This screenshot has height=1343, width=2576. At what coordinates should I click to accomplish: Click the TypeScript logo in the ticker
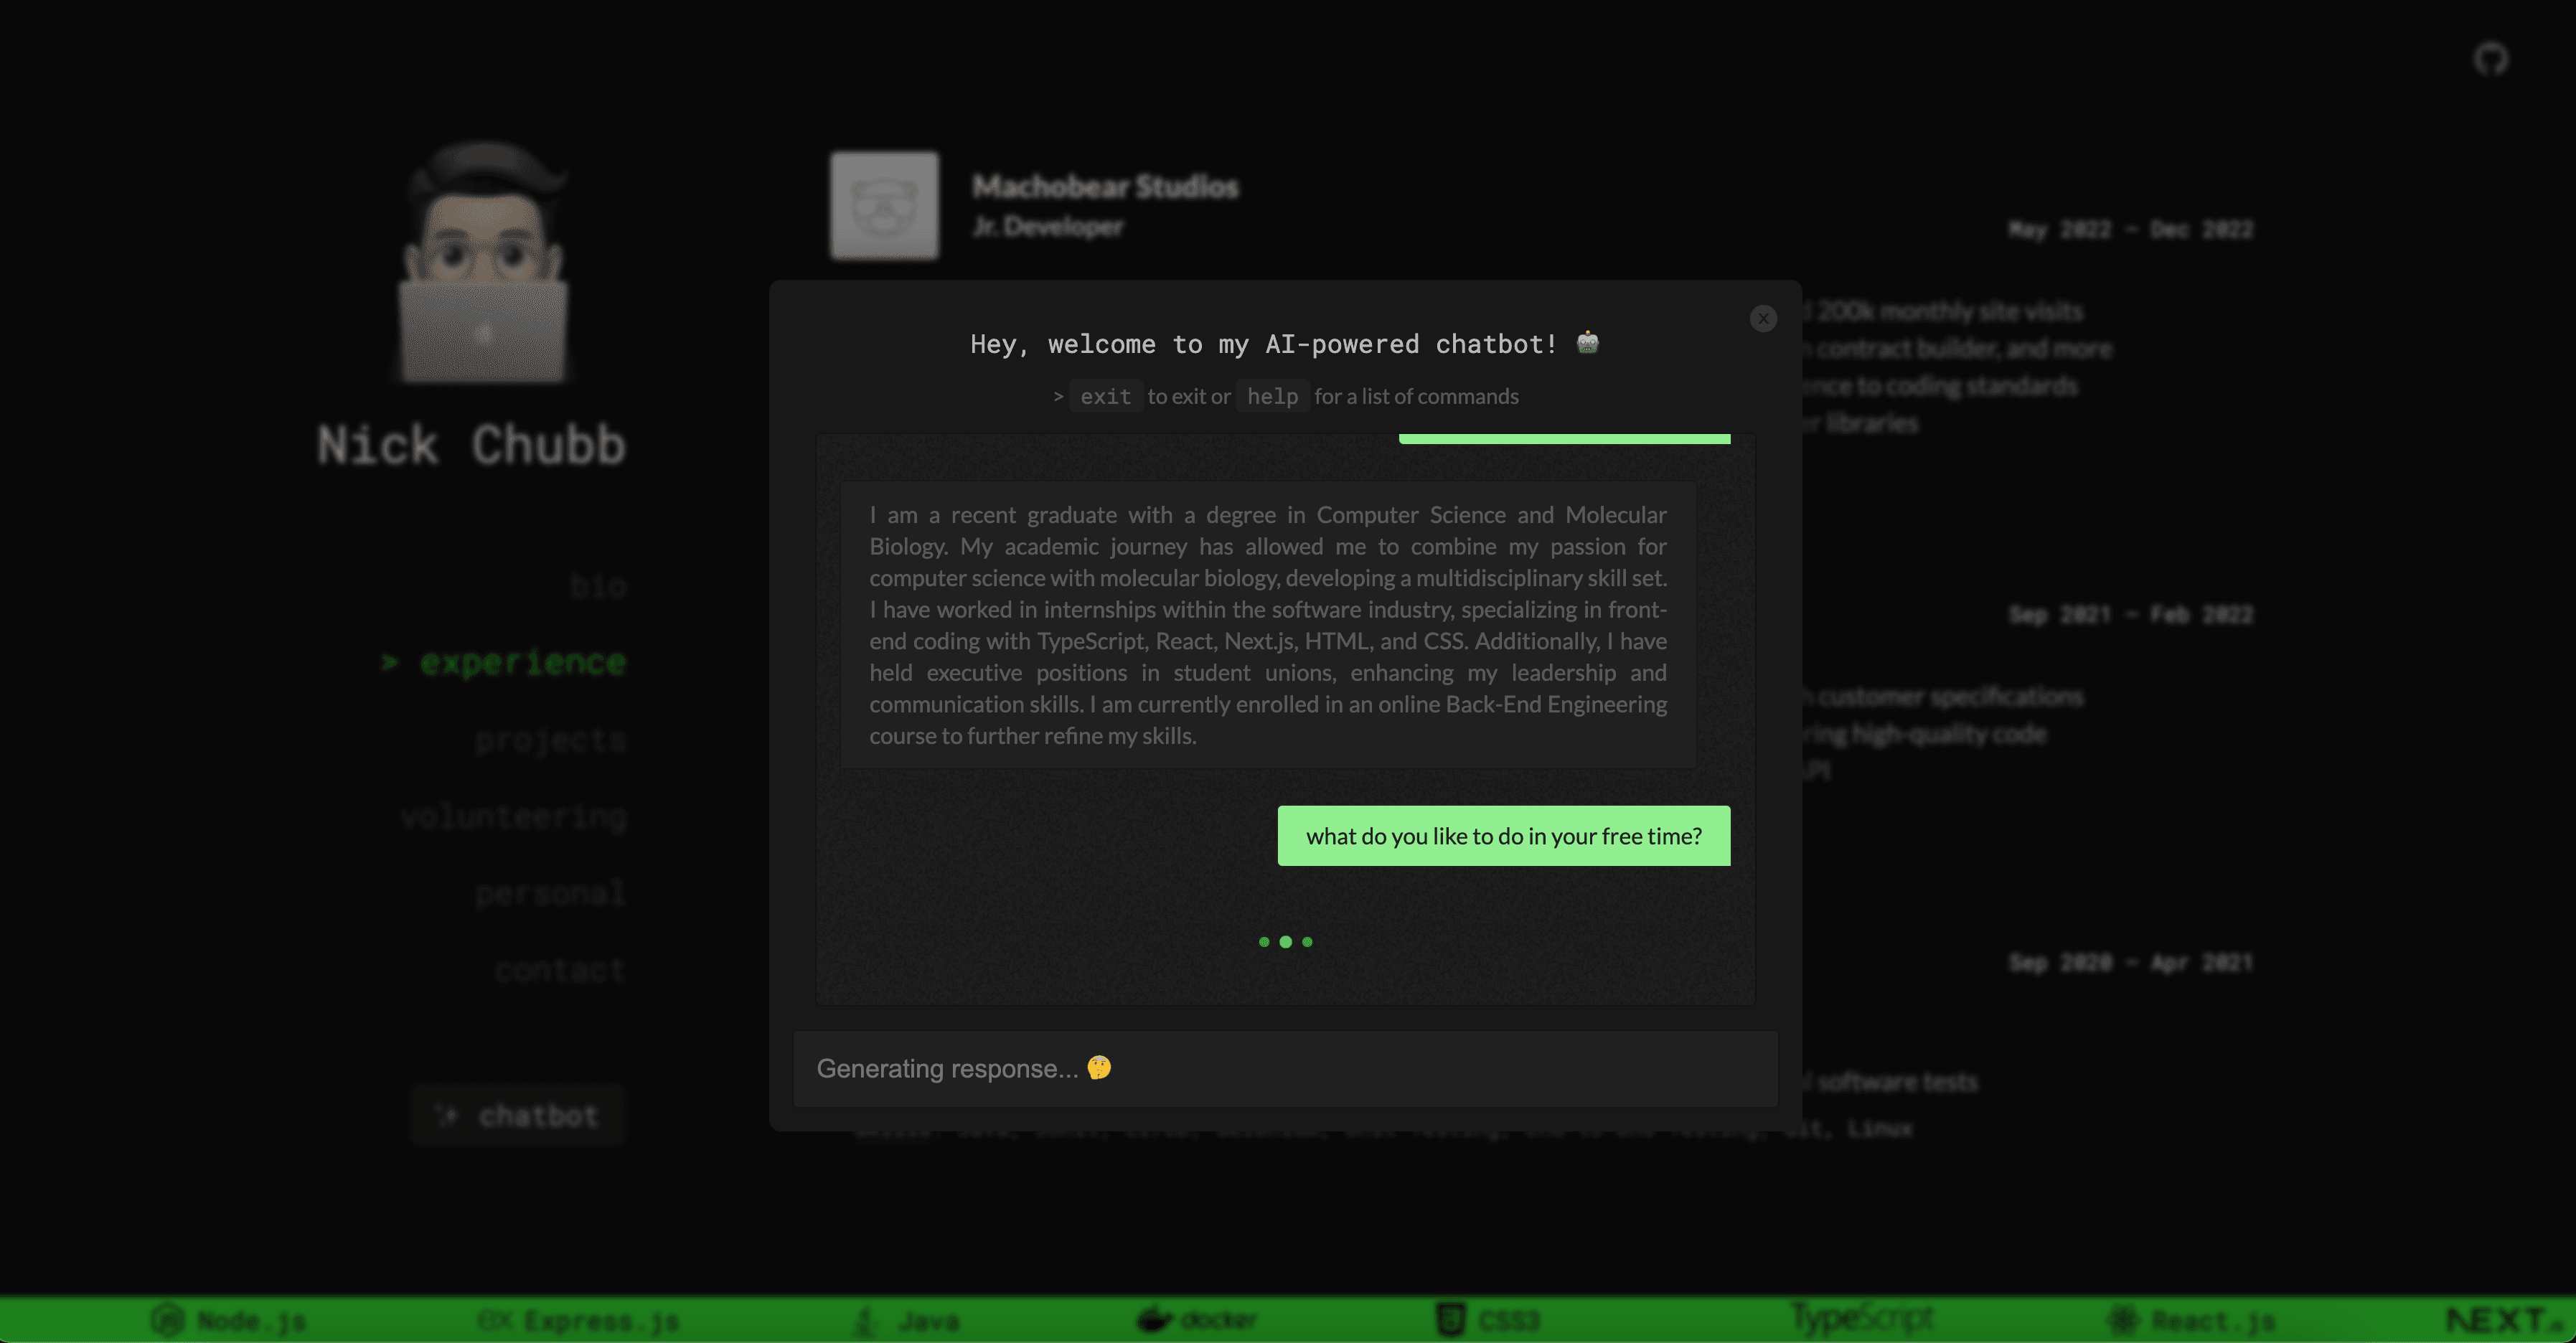click(1862, 1318)
